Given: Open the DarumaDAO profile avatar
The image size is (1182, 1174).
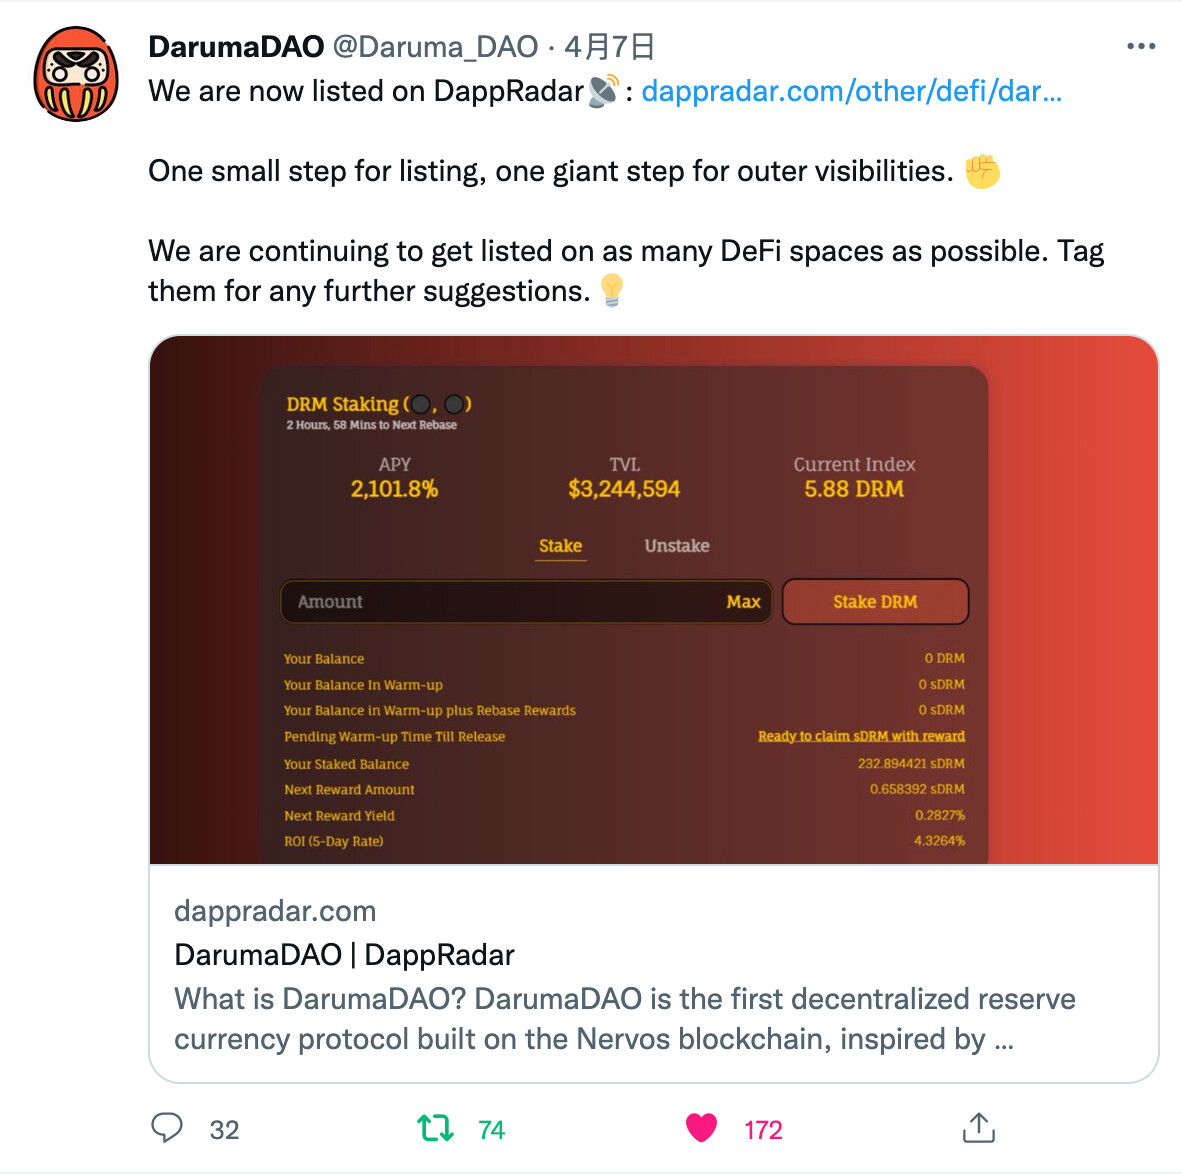Looking at the screenshot, I should click(75, 74).
